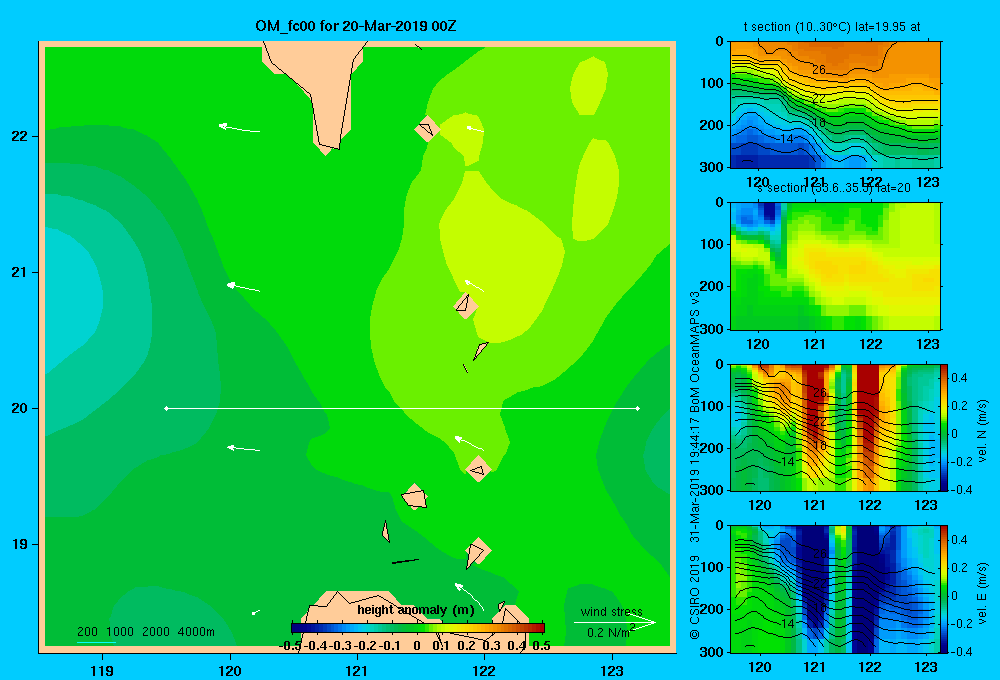Click latitude label 21 on map axis
This screenshot has height=680, width=1000.
coord(19,272)
